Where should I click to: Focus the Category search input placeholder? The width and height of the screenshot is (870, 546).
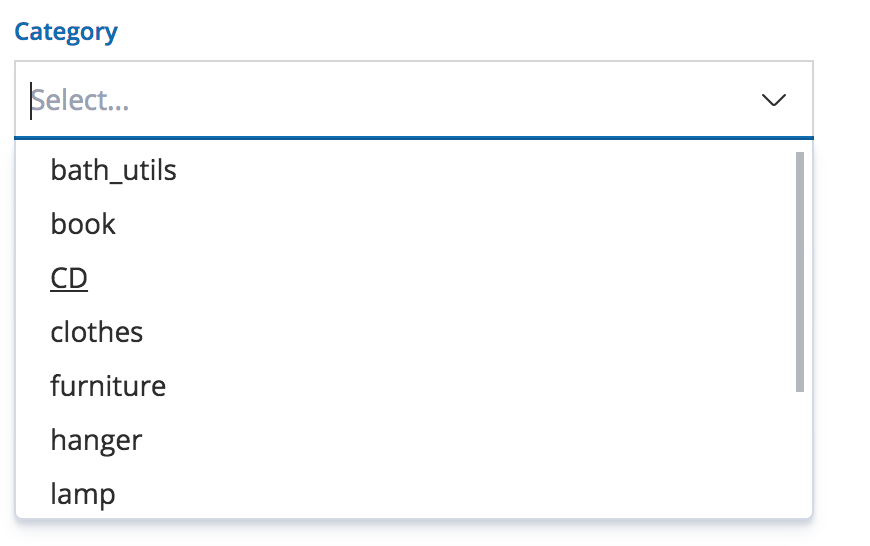tap(81, 100)
